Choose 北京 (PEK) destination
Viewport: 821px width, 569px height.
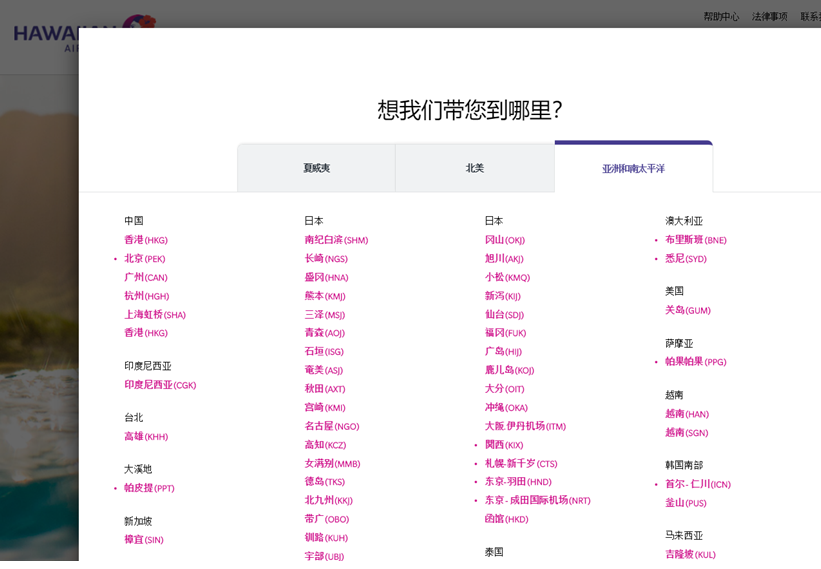(x=145, y=259)
